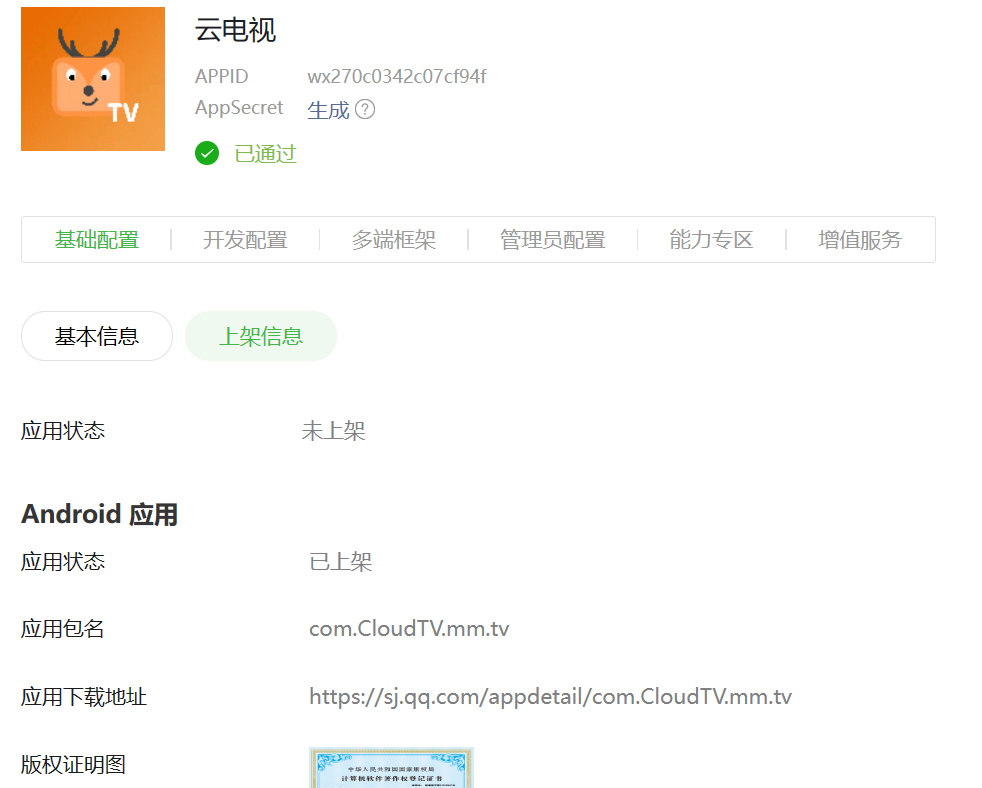The image size is (982, 788).
Task: Click the 版权证明图 label
Action: [x=73, y=765]
